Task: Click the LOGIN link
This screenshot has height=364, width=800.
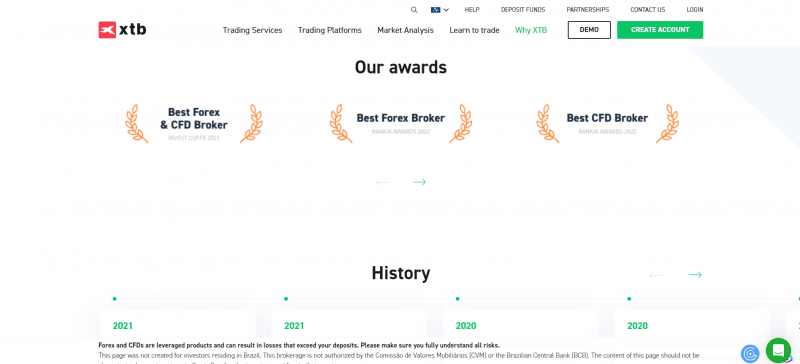Action: tap(694, 10)
